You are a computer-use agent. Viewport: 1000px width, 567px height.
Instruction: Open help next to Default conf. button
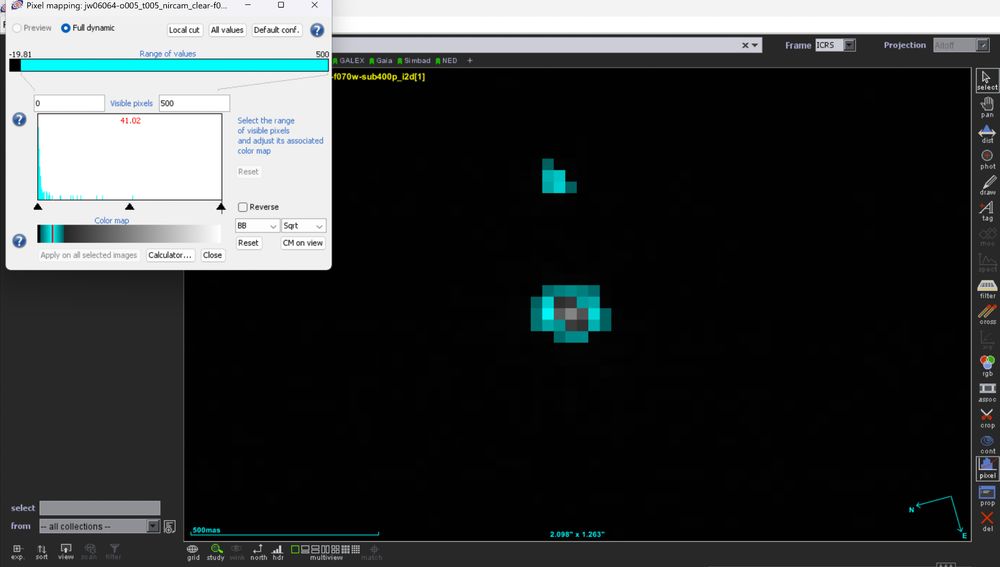coord(317,30)
